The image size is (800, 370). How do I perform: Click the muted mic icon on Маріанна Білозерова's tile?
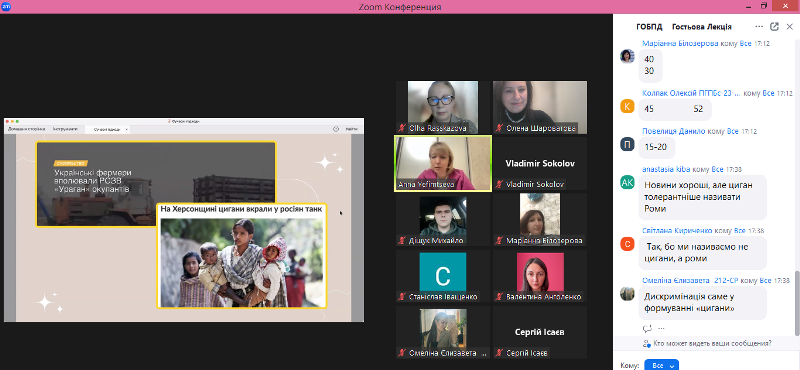point(499,240)
